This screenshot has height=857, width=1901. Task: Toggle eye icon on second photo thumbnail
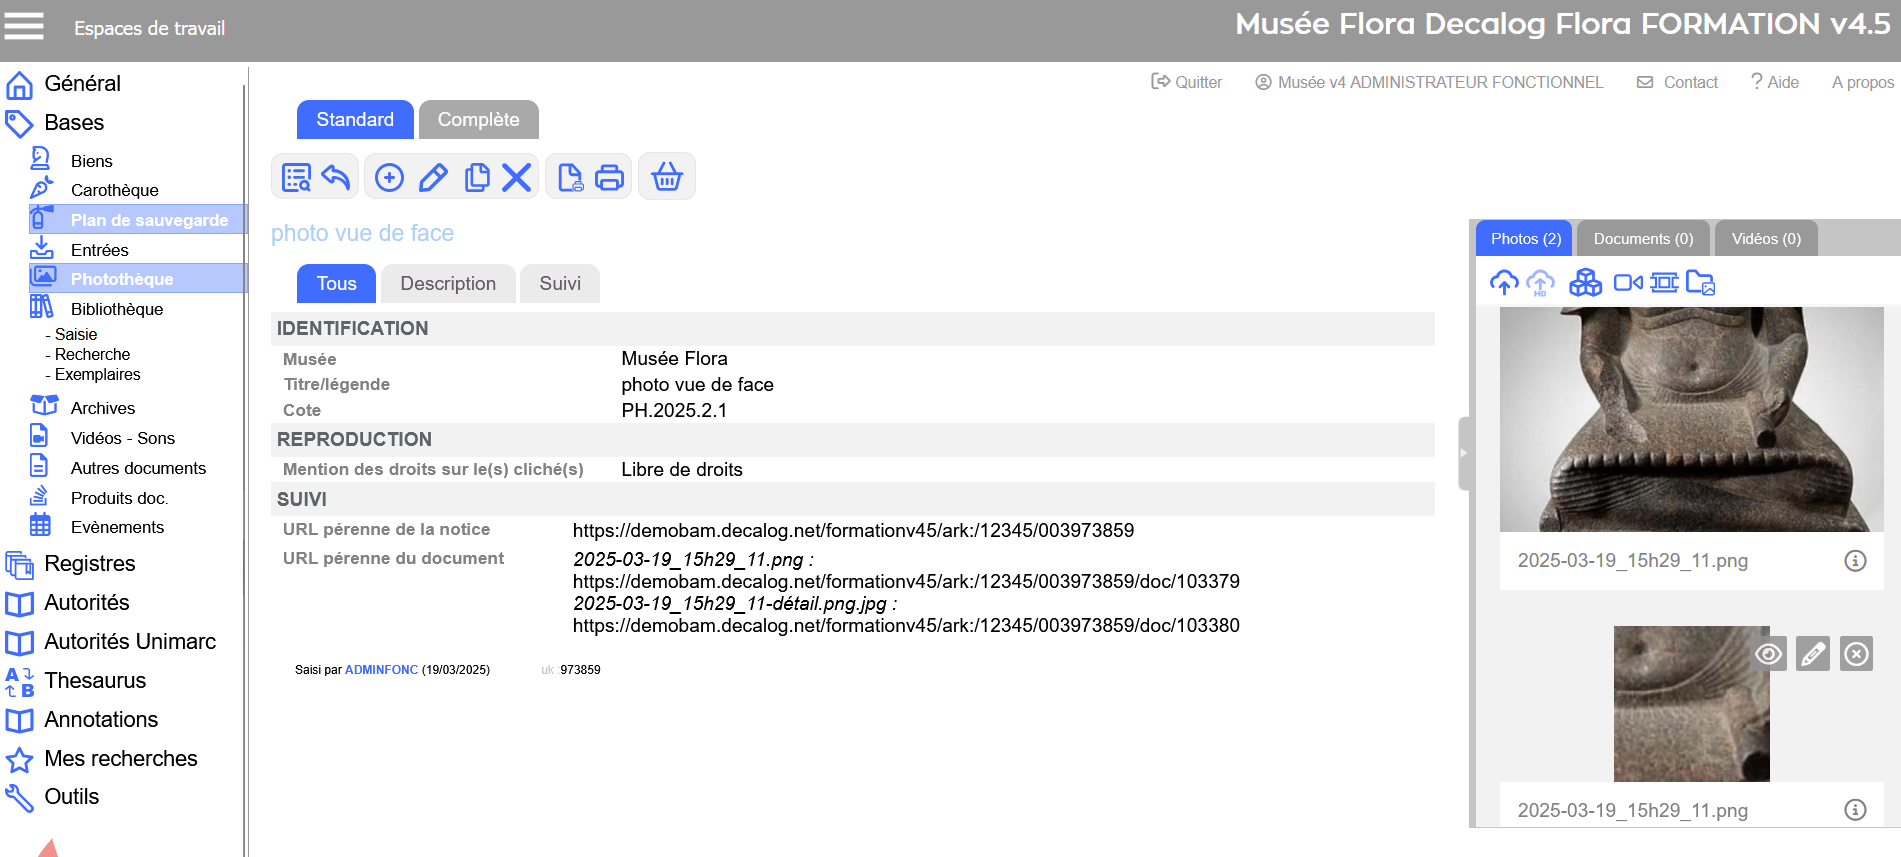pyautogui.click(x=1768, y=654)
